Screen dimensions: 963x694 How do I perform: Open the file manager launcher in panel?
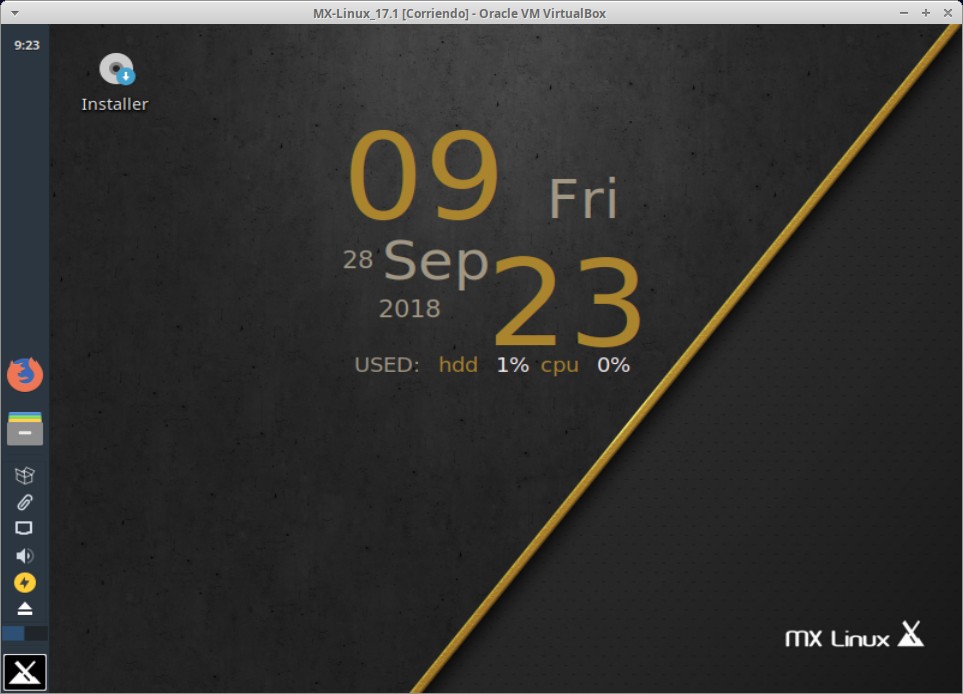[25, 429]
